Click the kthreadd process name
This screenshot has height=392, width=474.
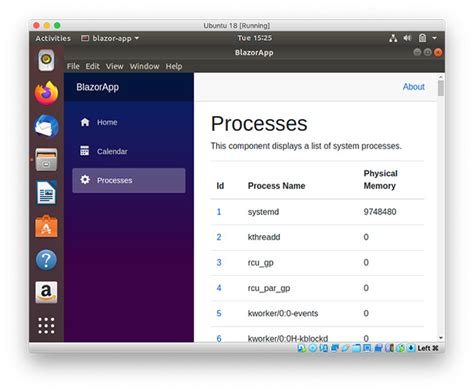pos(264,237)
